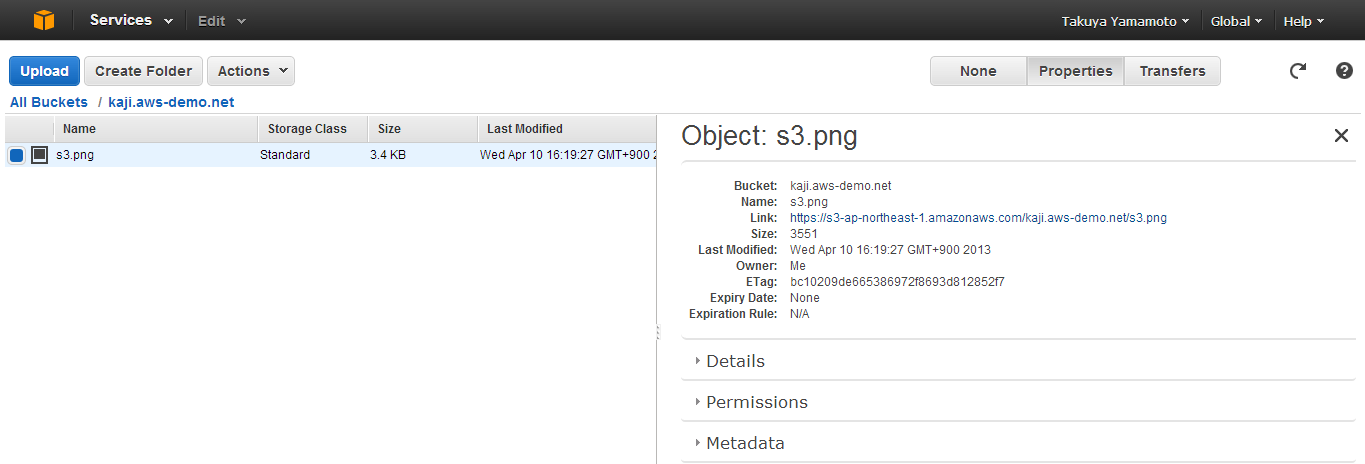Switch the view to Transfers

click(1172, 71)
